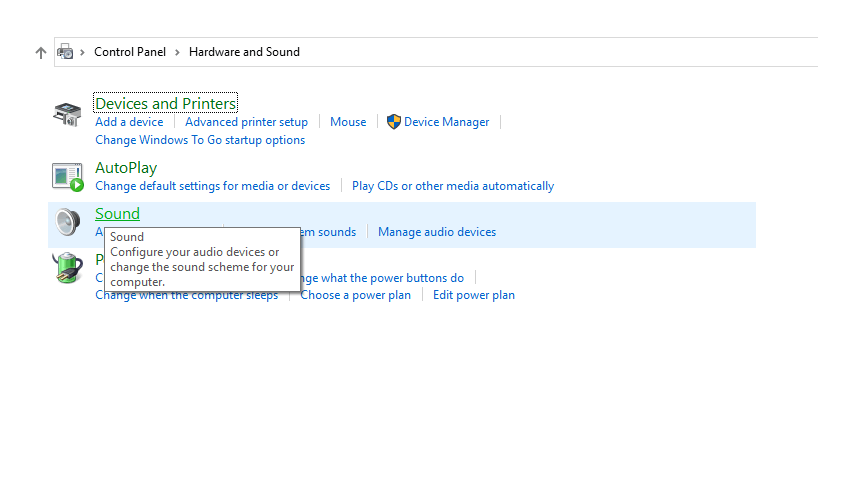Open Advanced printer setup
Screen dimensions: 847x496
pyautogui.click(x=246, y=122)
